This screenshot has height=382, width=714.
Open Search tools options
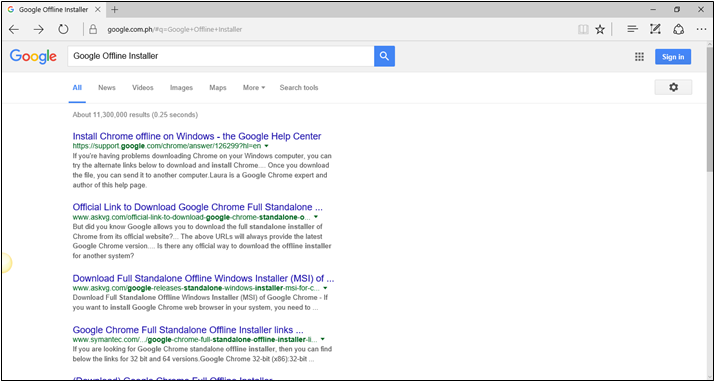coord(299,87)
